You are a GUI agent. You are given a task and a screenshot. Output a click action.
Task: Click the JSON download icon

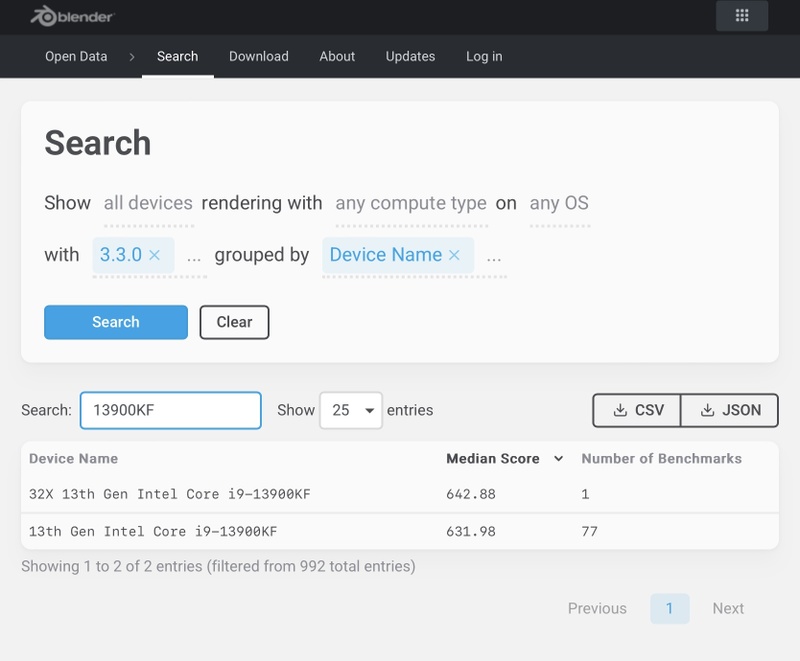[x=707, y=410]
